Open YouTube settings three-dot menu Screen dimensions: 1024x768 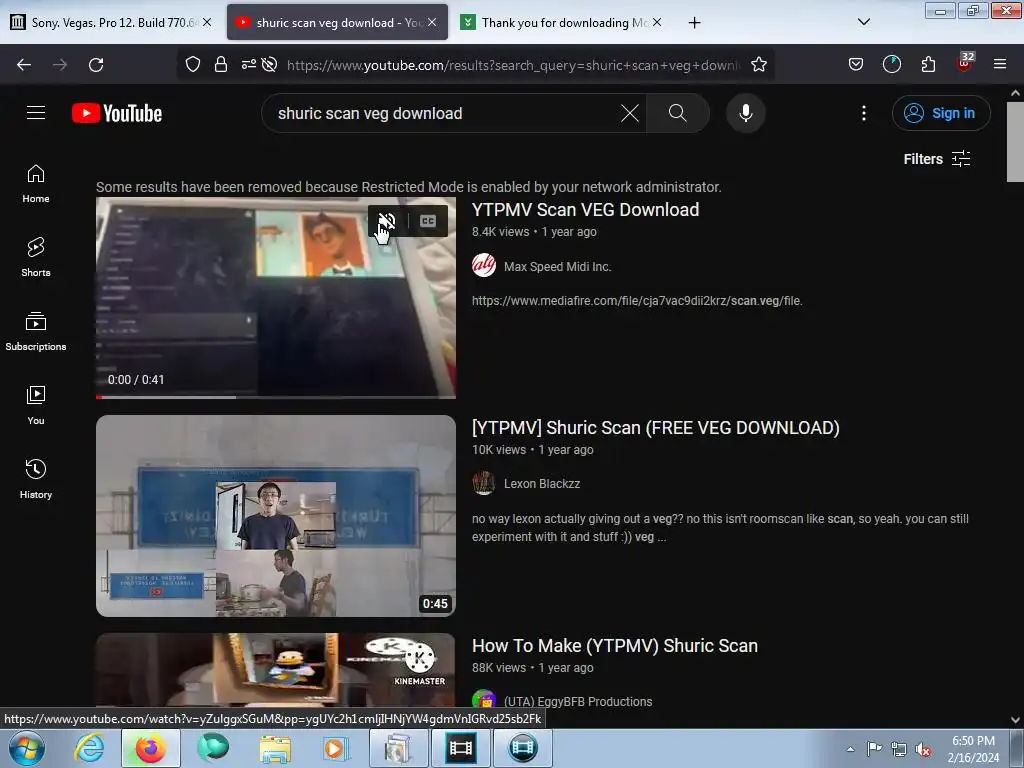(863, 113)
